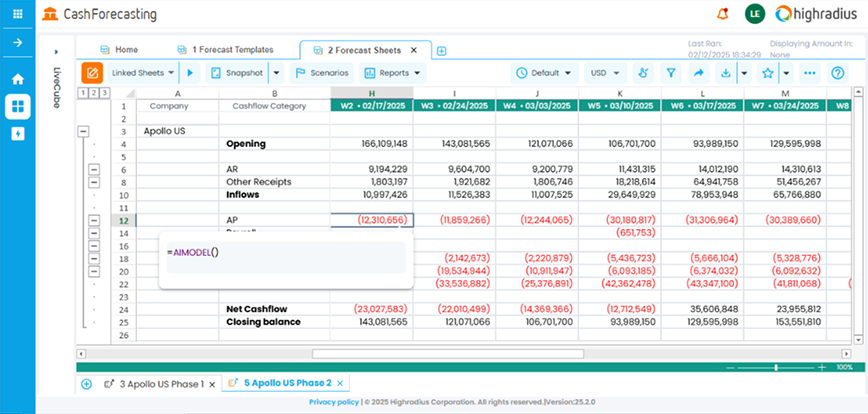Collapse the Apollo US group in row 3
Screen dimensions: 868x414
point(84,131)
